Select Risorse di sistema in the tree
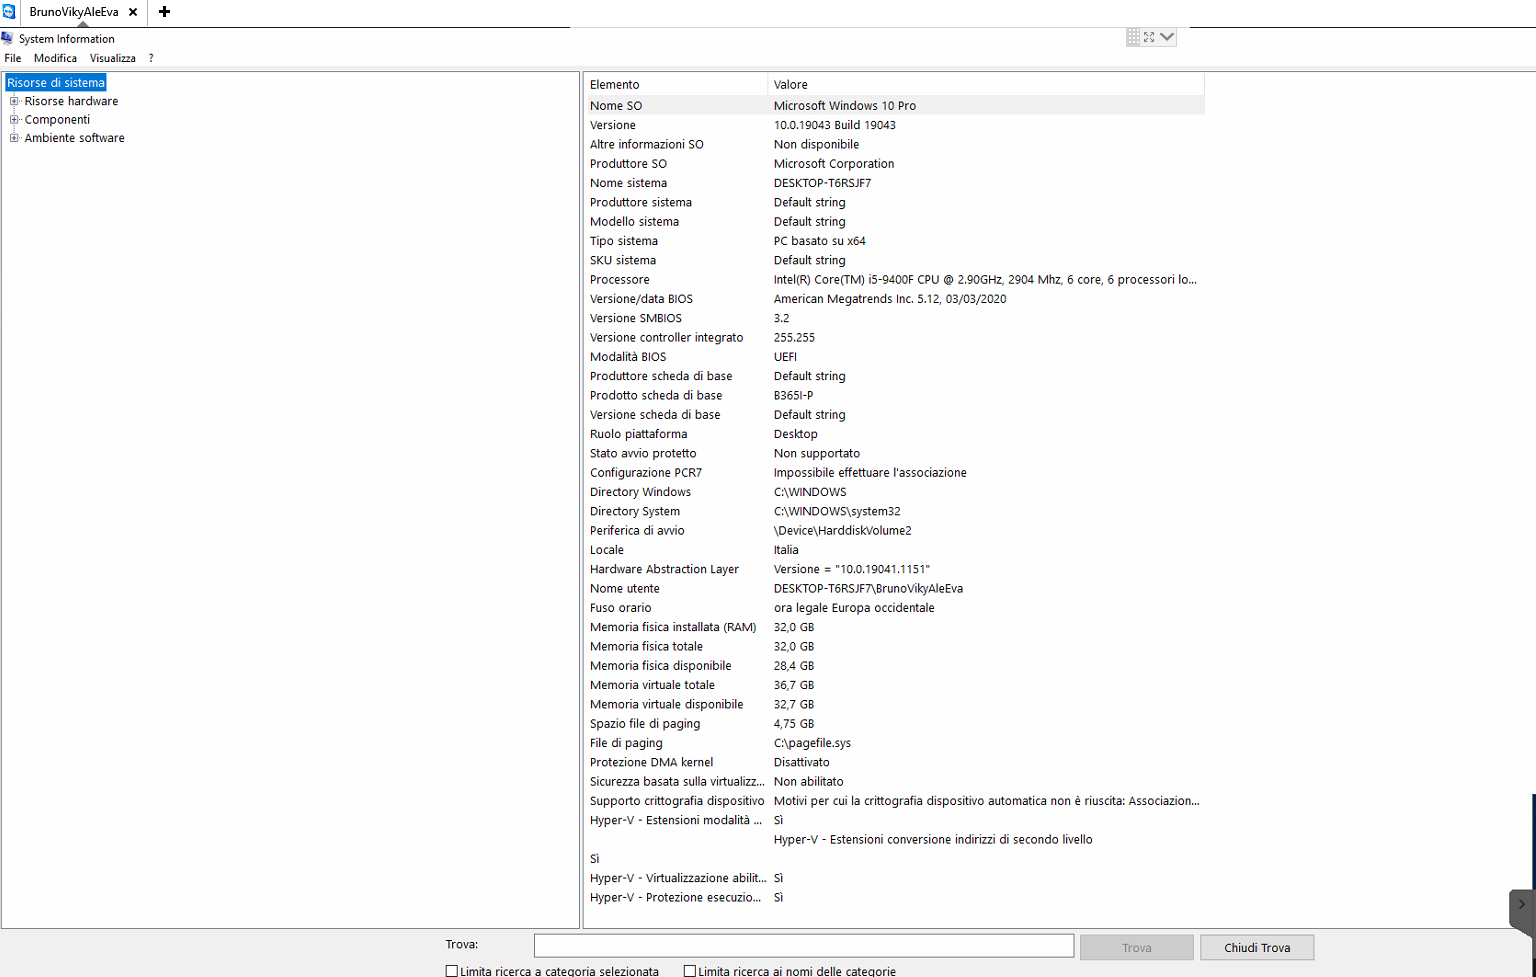Screen dimensions: 1536x977 point(56,83)
